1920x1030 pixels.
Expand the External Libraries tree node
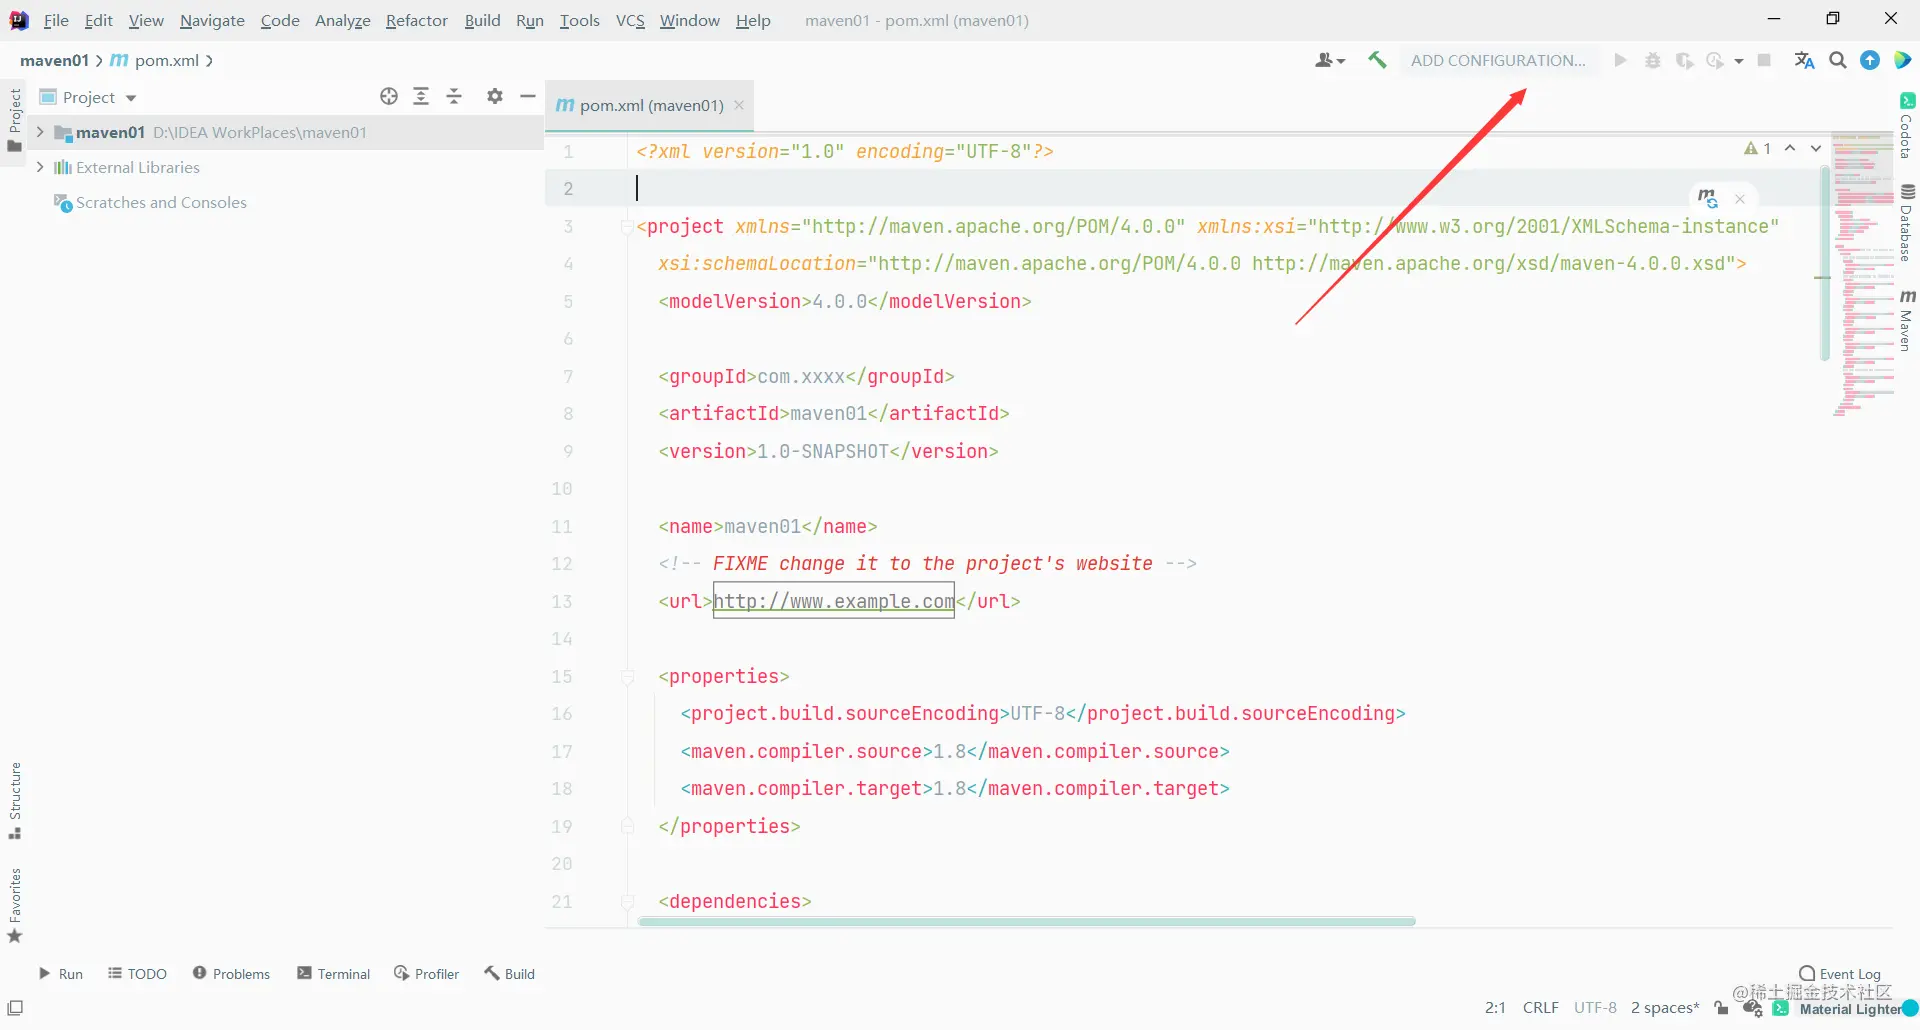pyautogui.click(x=40, y=167)
